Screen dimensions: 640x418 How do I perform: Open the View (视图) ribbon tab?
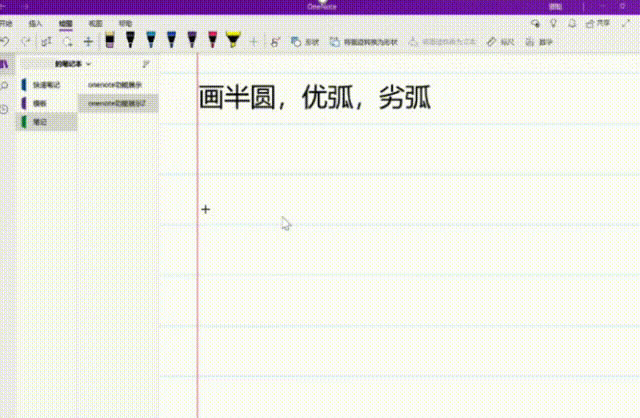pyautogui.click(x=96, y=24)
